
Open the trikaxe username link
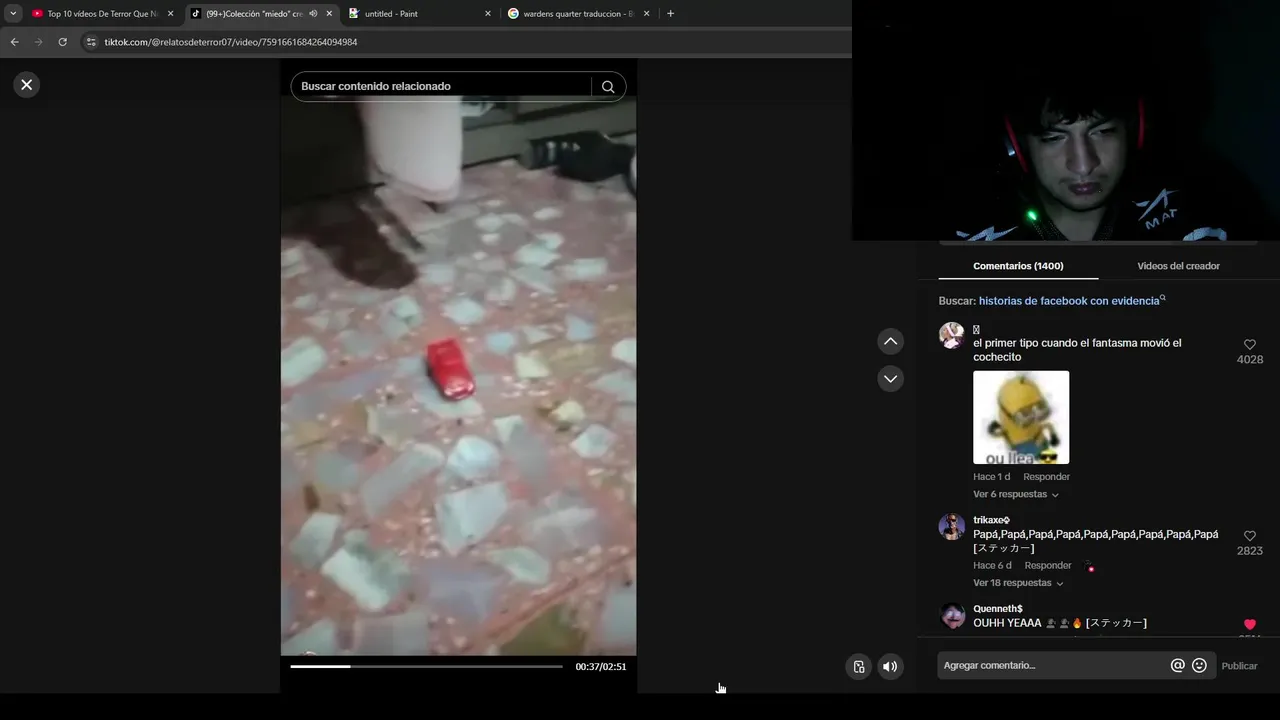[x=991, y=520]
